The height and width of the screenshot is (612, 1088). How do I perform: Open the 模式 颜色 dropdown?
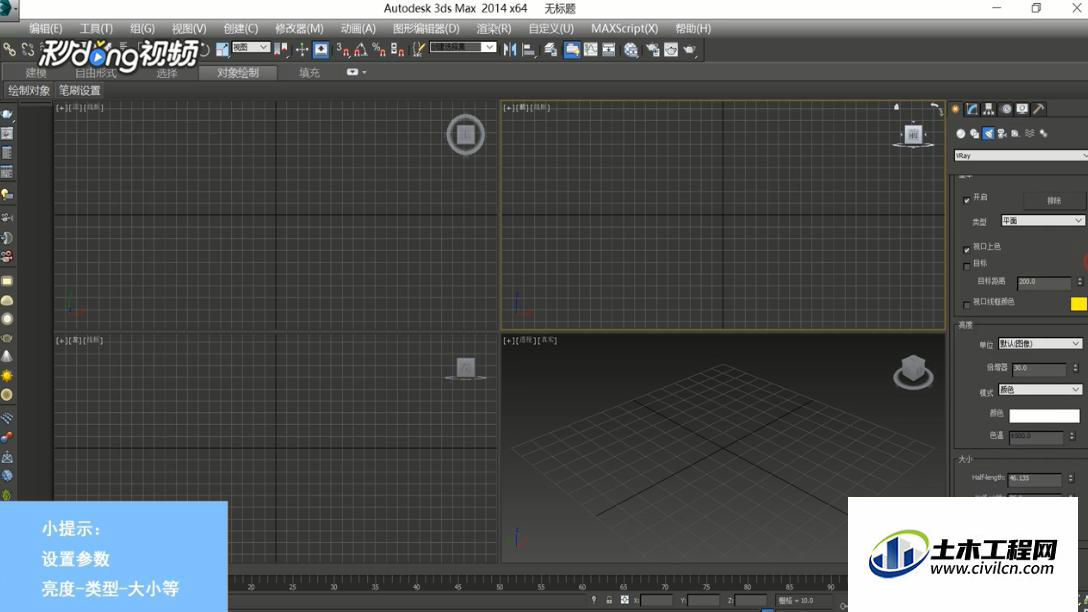[x=1039, y=390]
